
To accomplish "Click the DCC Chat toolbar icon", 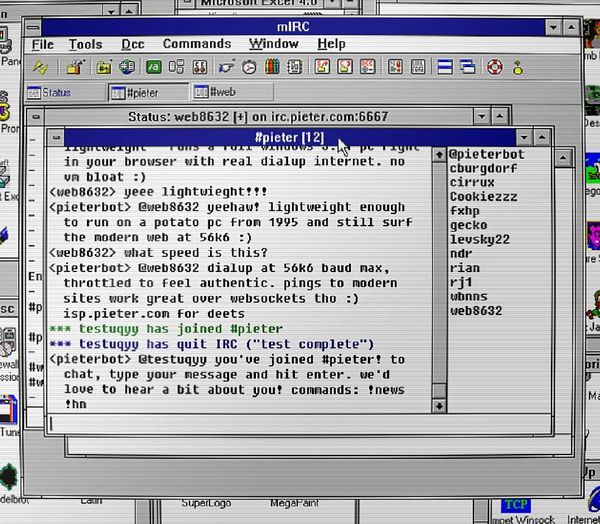I will [345, 67].
